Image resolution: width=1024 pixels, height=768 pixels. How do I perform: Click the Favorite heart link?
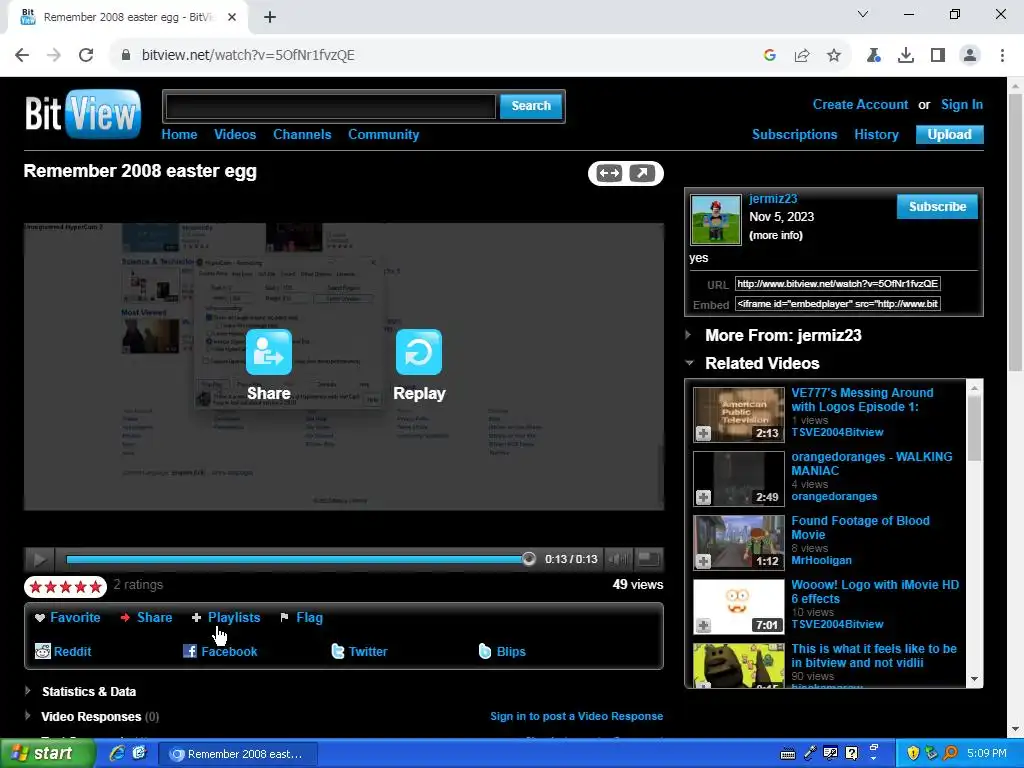pos(68,617)
